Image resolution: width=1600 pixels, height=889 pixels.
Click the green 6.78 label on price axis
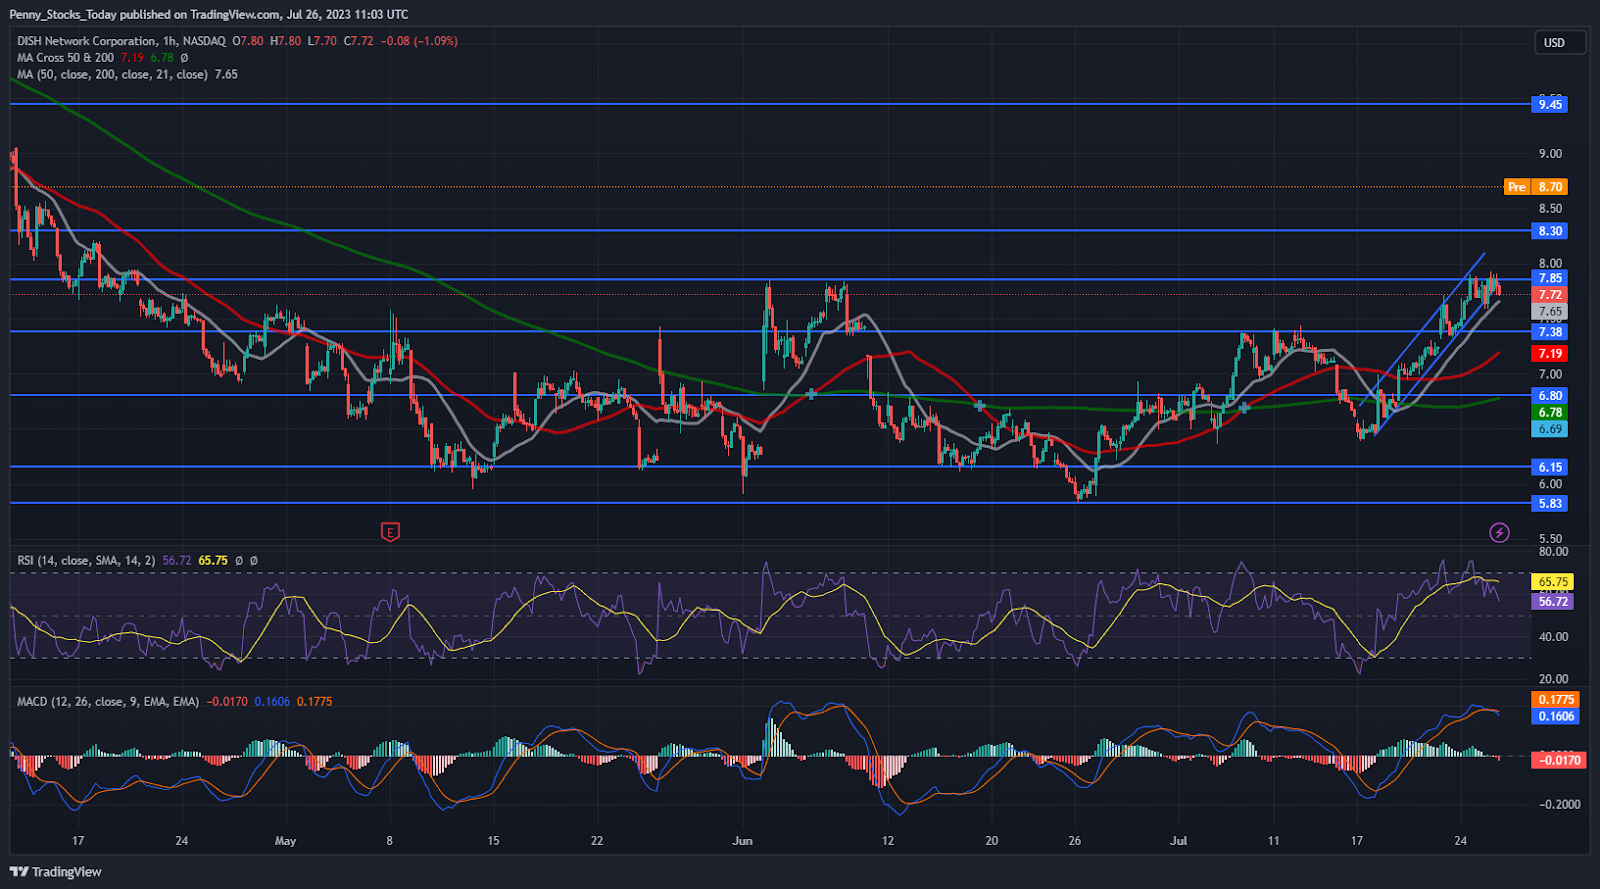pyautogui.click(x=1550, y=412)
